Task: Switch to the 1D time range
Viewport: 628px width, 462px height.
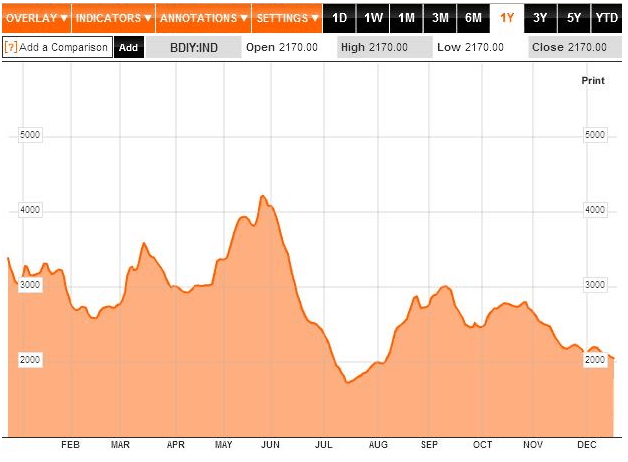Action: click(340, 18)
